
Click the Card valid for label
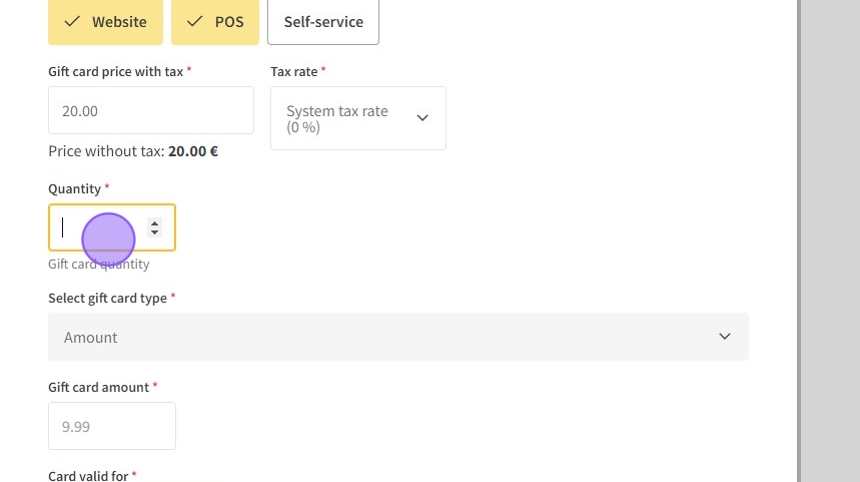pyautogui.click(x=88, y=476)
